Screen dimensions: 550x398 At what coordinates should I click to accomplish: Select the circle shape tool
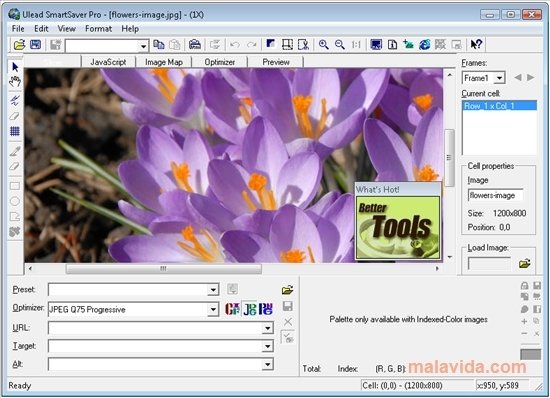click(15, 201)
